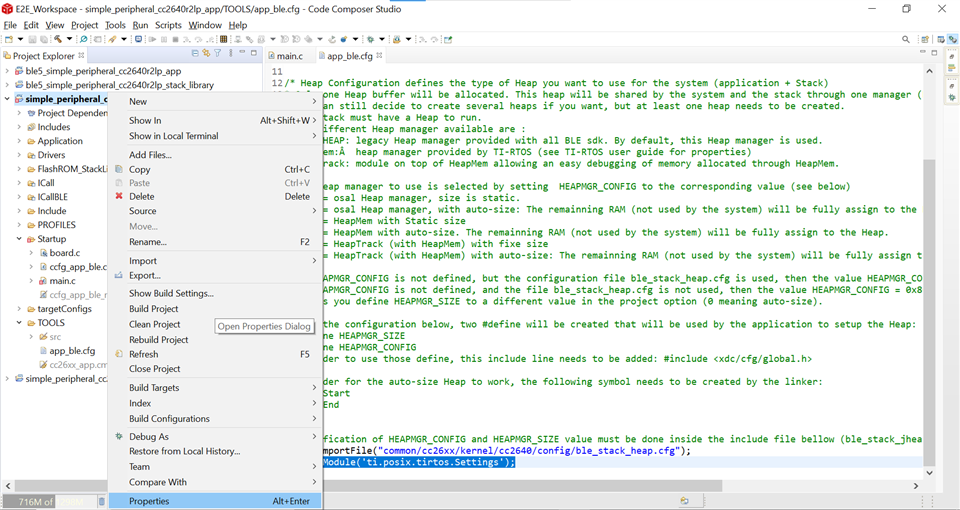Open the dropdown next to the rocket icon

pos(124,39)
